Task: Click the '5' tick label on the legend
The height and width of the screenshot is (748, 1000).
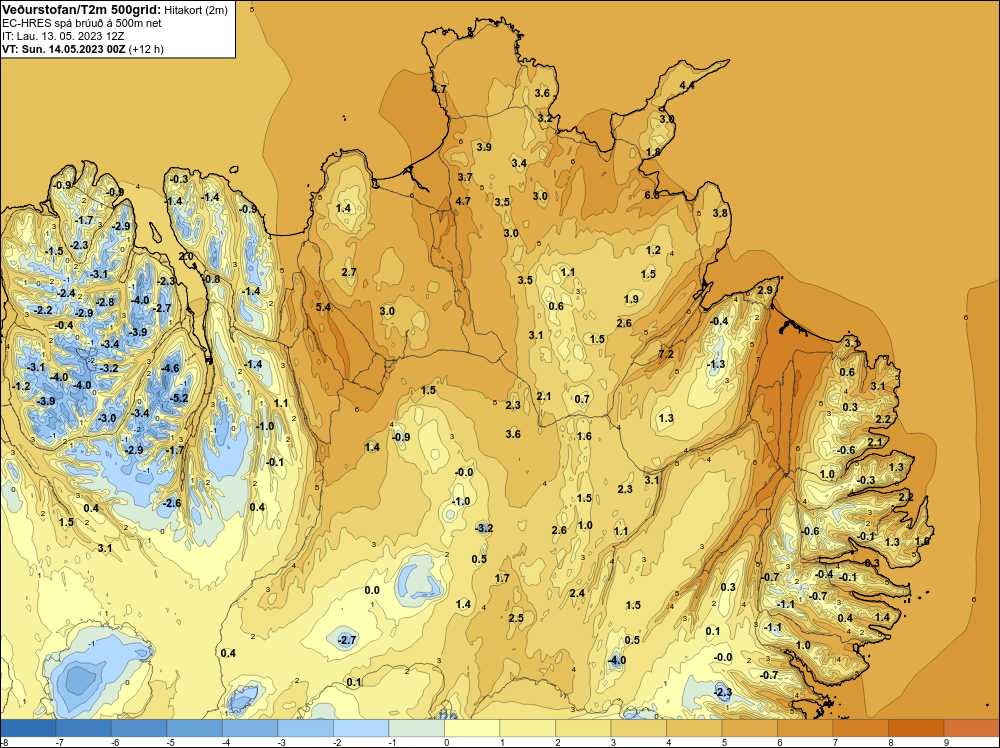Action: coord(724,742)
